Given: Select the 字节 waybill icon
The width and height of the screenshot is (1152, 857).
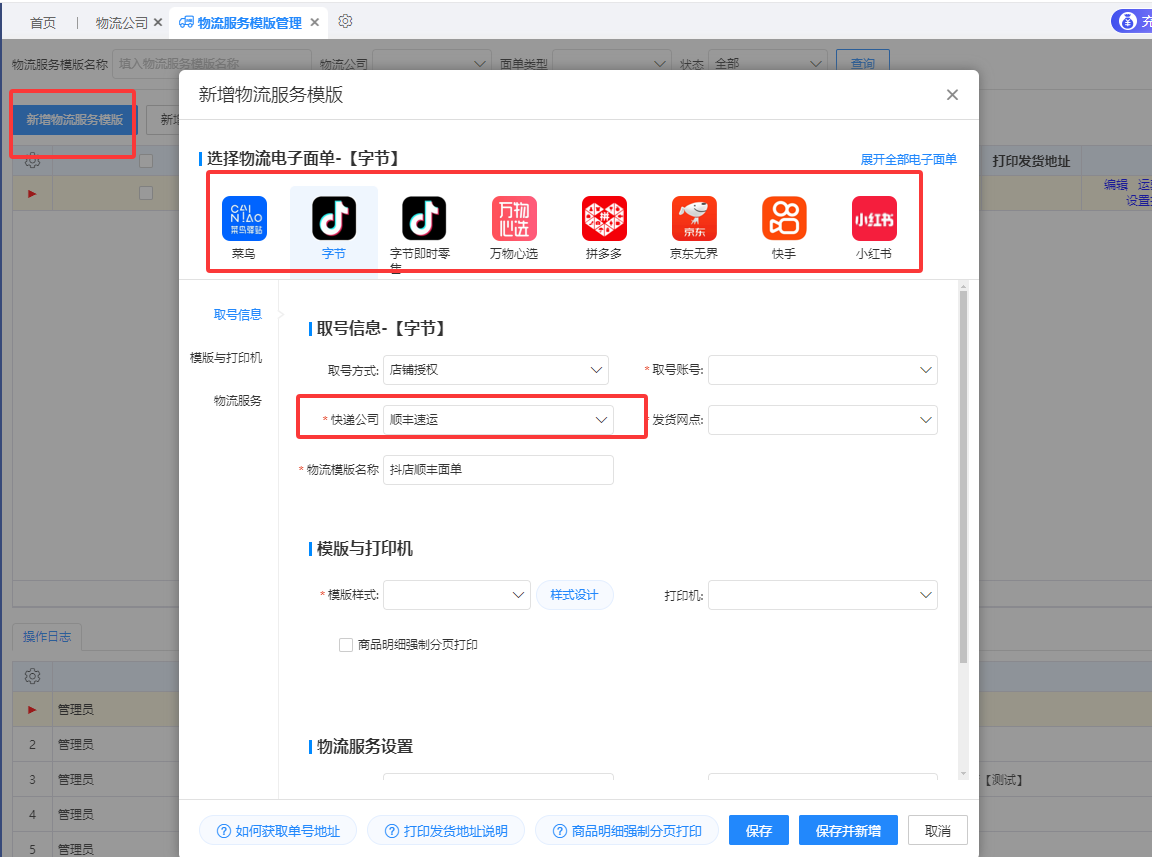Looking at the screenshot, I should [334, 218].
